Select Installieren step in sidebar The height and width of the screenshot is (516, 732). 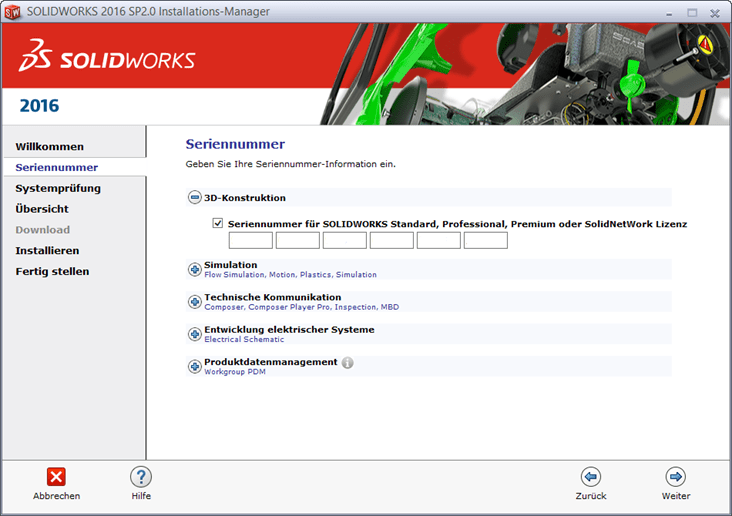(x=47, y=251)
